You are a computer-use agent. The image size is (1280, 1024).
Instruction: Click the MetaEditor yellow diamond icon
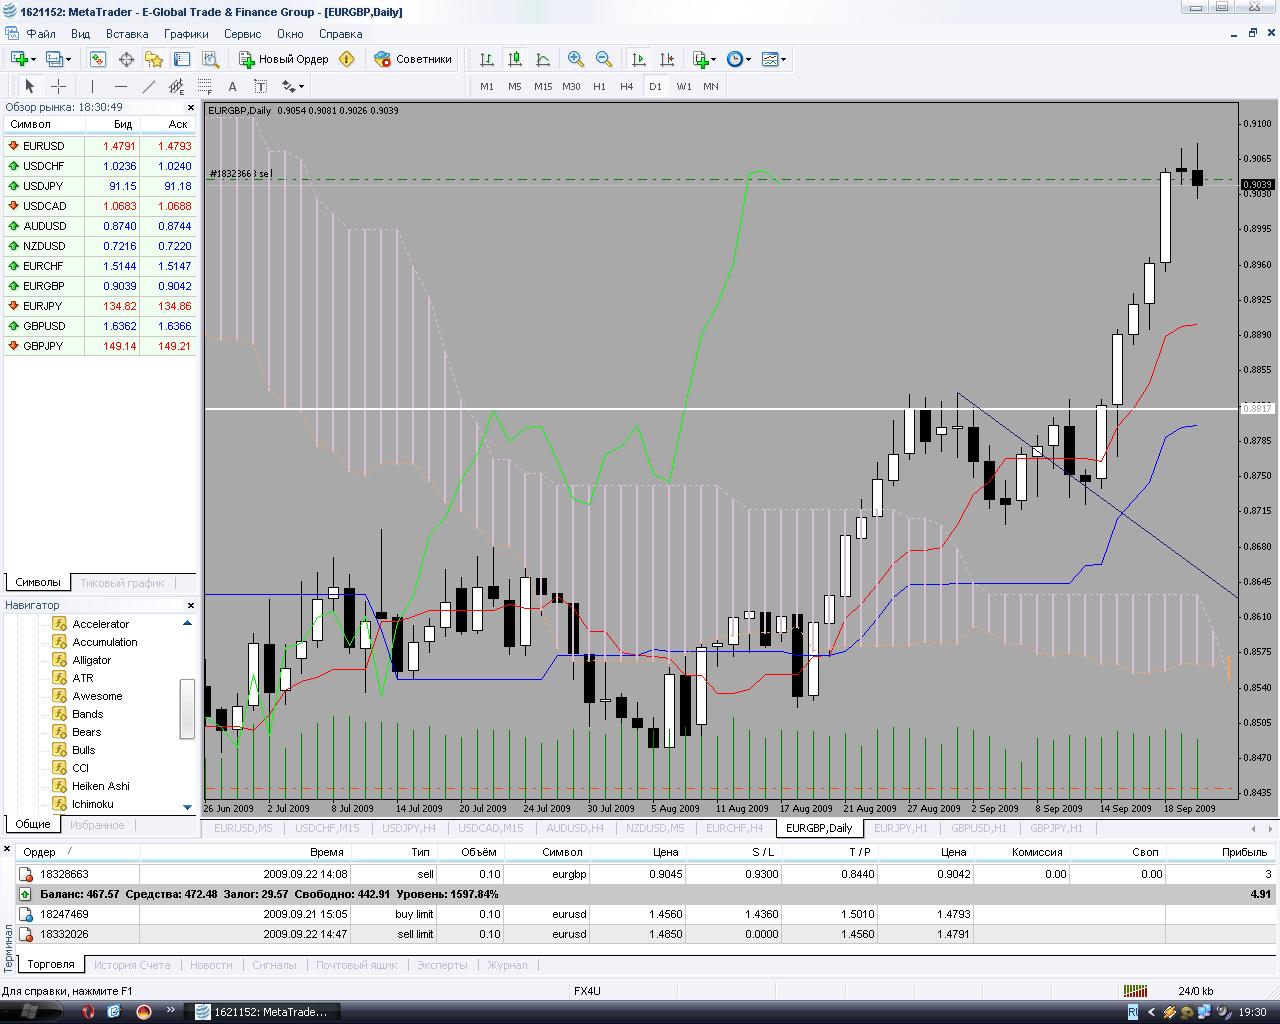coord(347,59)
